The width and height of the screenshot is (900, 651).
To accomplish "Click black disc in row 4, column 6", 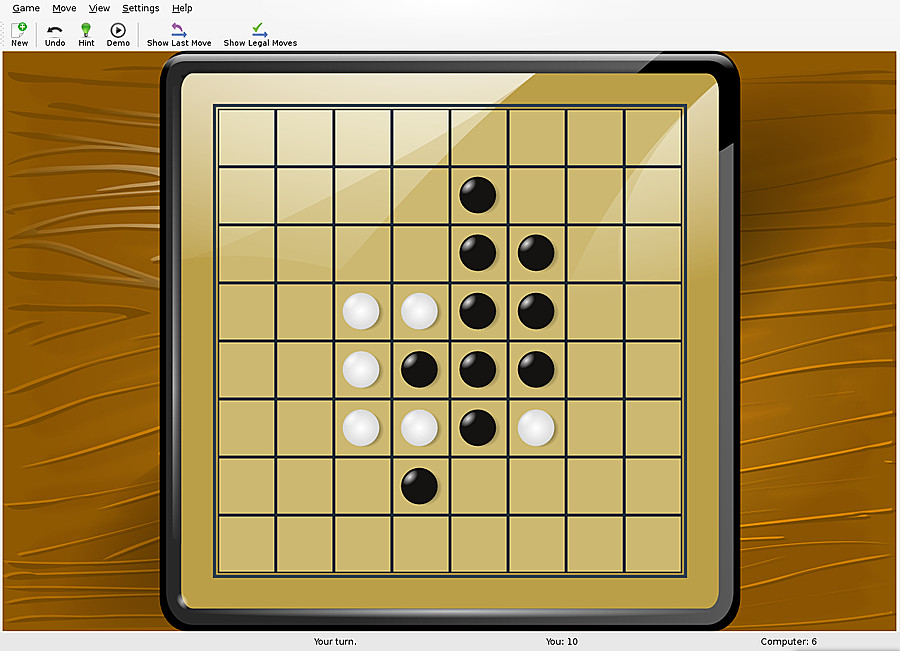I will [536, 311].
